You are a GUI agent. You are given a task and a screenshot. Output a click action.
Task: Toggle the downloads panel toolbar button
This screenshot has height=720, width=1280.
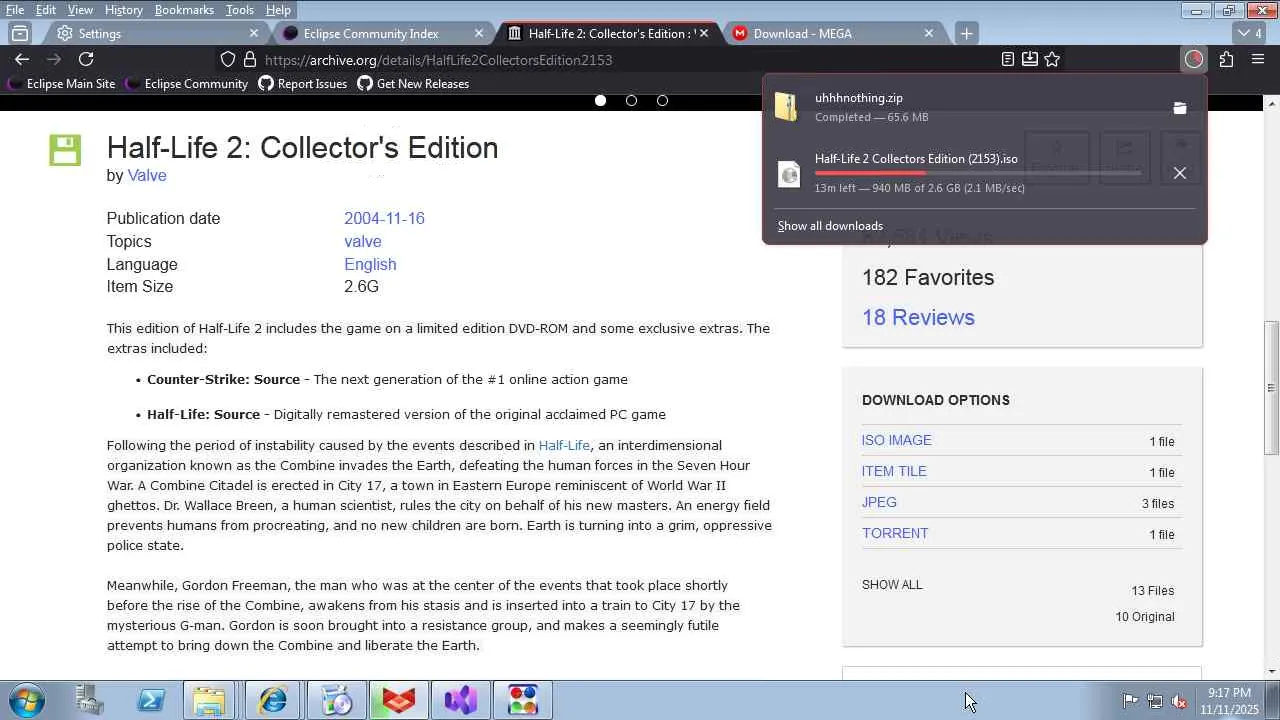coord(1194,59)
